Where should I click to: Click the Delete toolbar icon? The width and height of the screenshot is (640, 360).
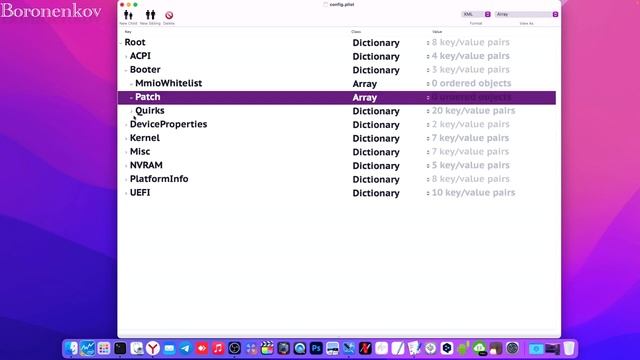coord(169,16)
